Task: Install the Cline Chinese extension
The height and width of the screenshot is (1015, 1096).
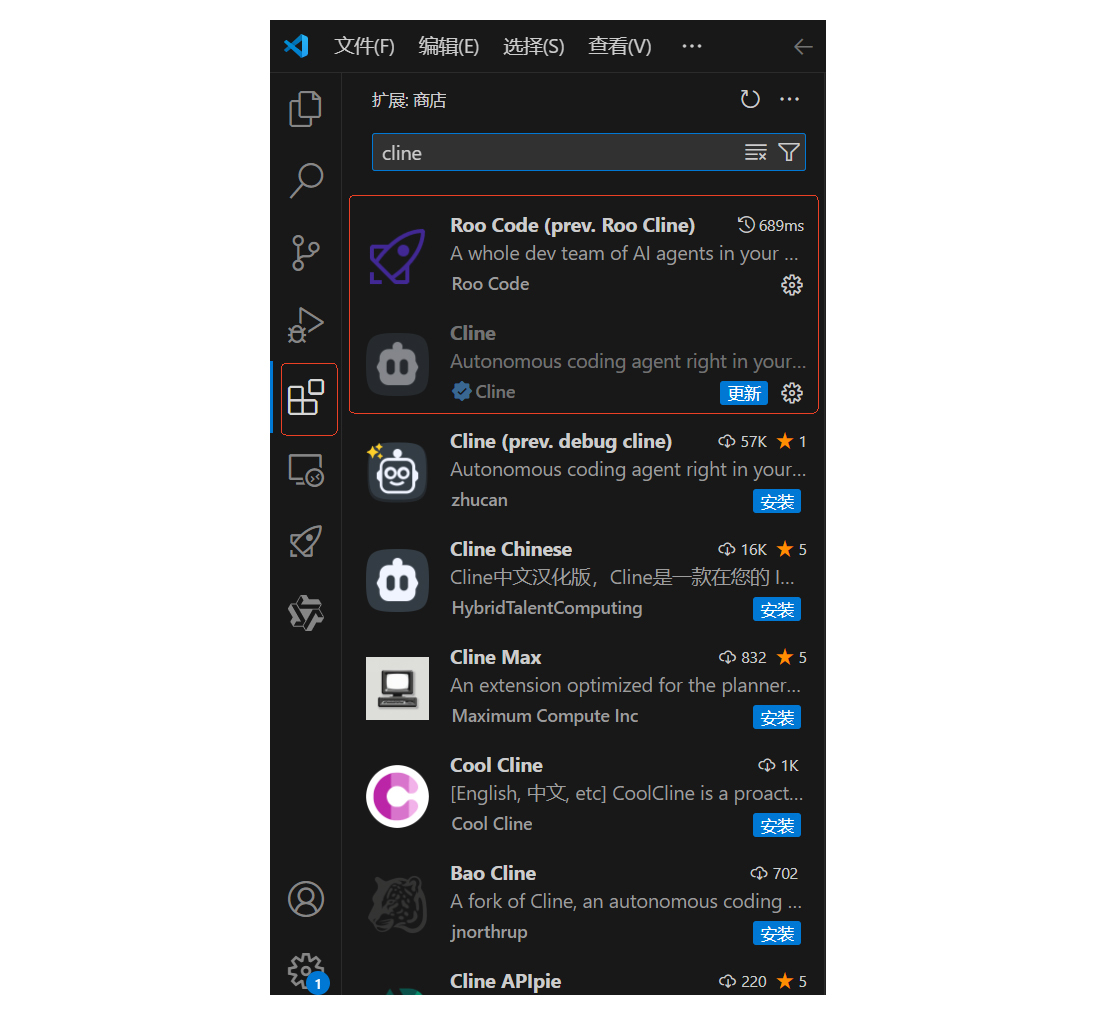Action: coord(777,610)
